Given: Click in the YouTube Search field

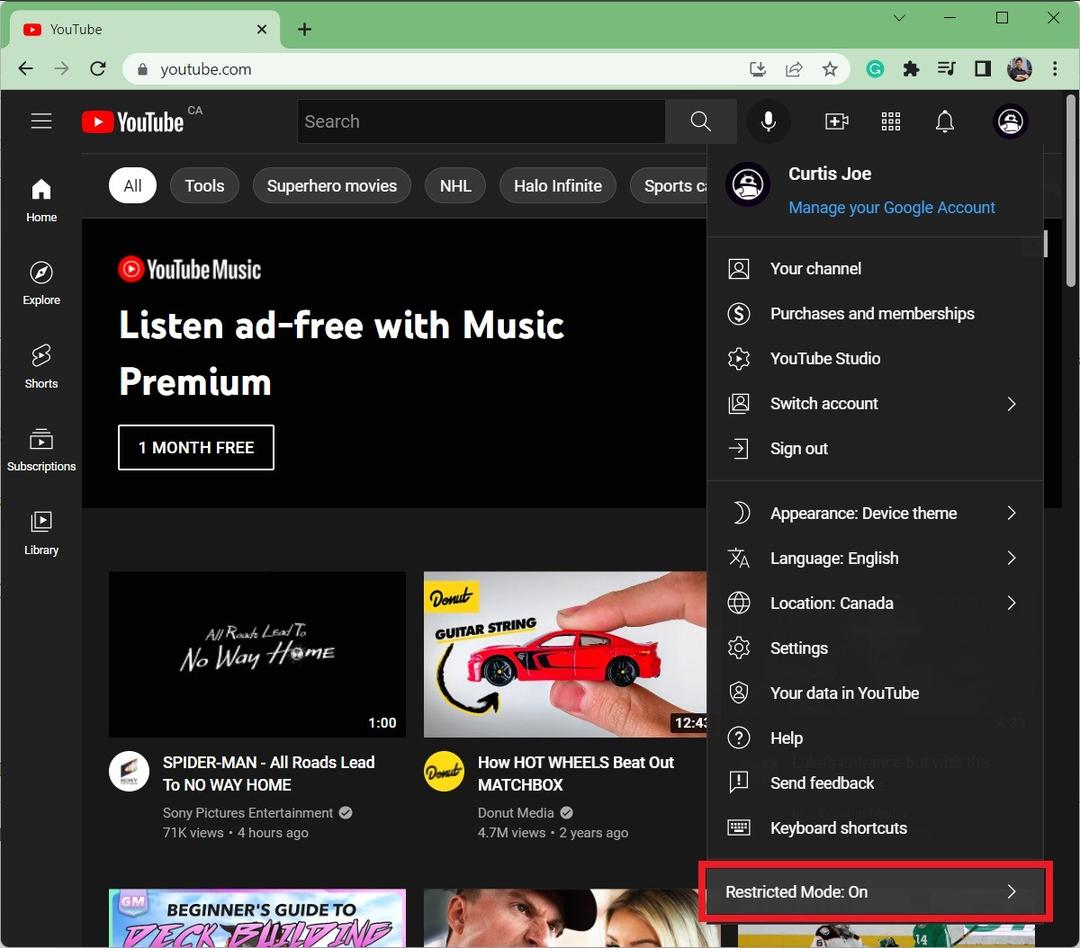Looking at the screenshot, I should pos(481,121).
